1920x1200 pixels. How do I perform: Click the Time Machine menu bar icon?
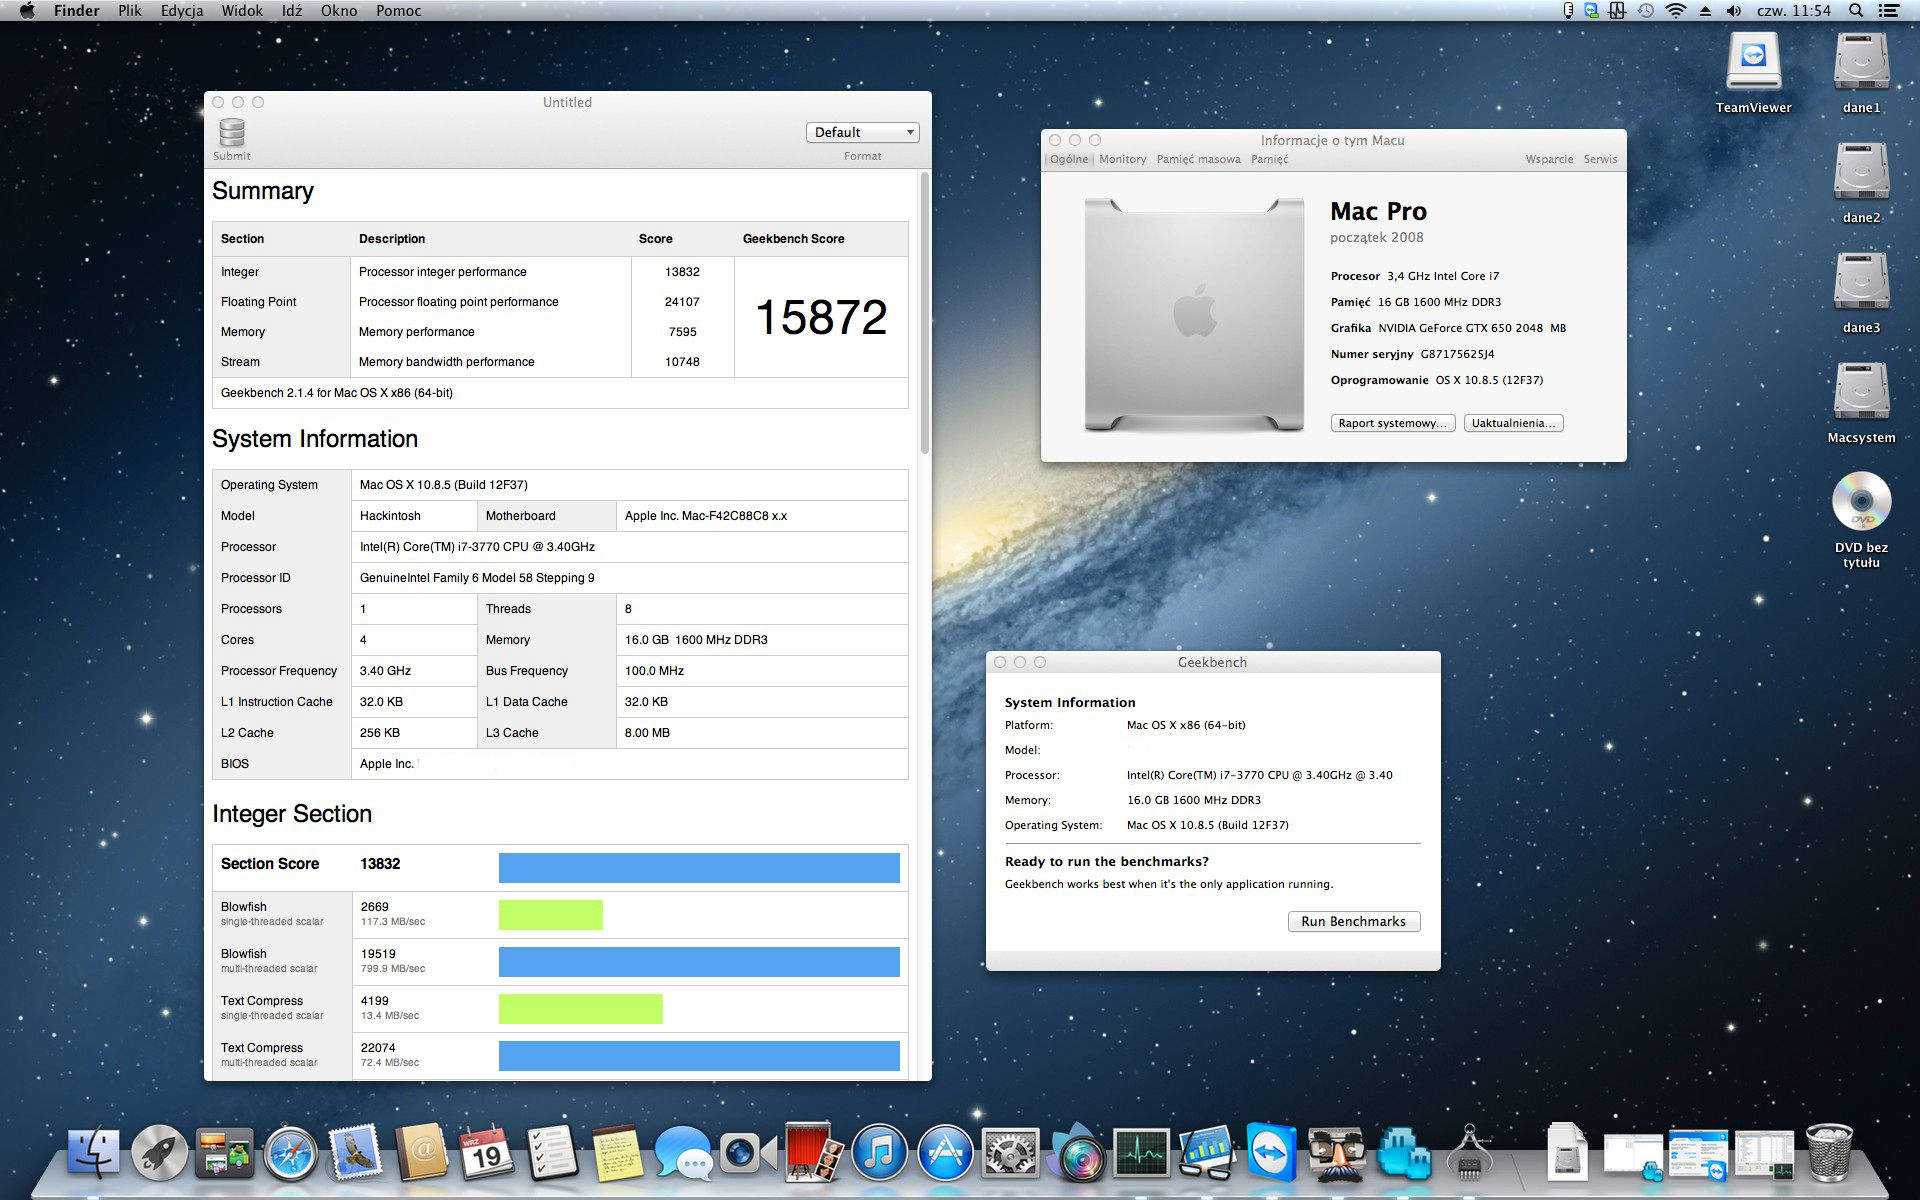click(x=1646, y=11)
